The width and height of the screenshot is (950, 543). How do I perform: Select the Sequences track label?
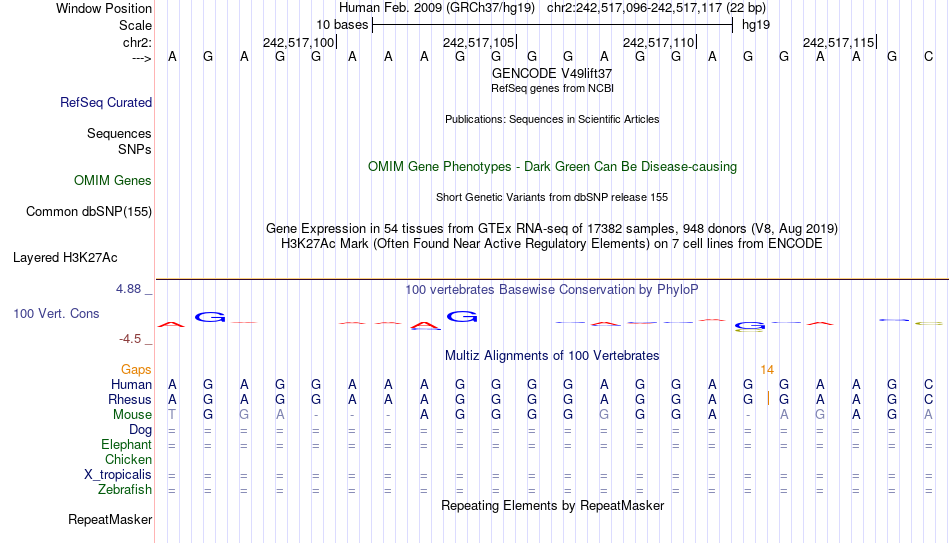[x=119, y=133]
